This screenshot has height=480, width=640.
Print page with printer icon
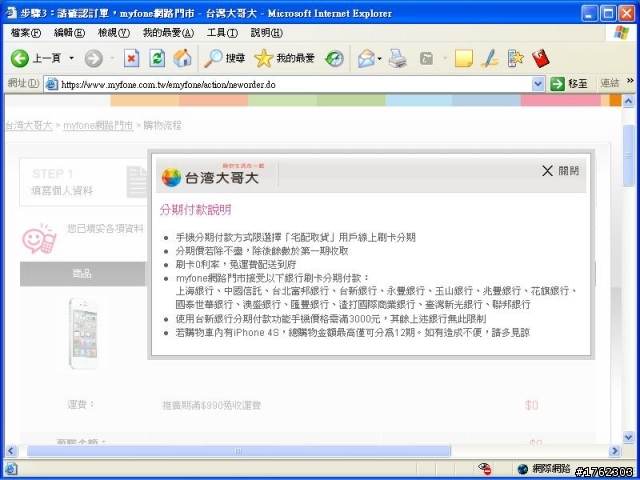(x=398, y=59)
